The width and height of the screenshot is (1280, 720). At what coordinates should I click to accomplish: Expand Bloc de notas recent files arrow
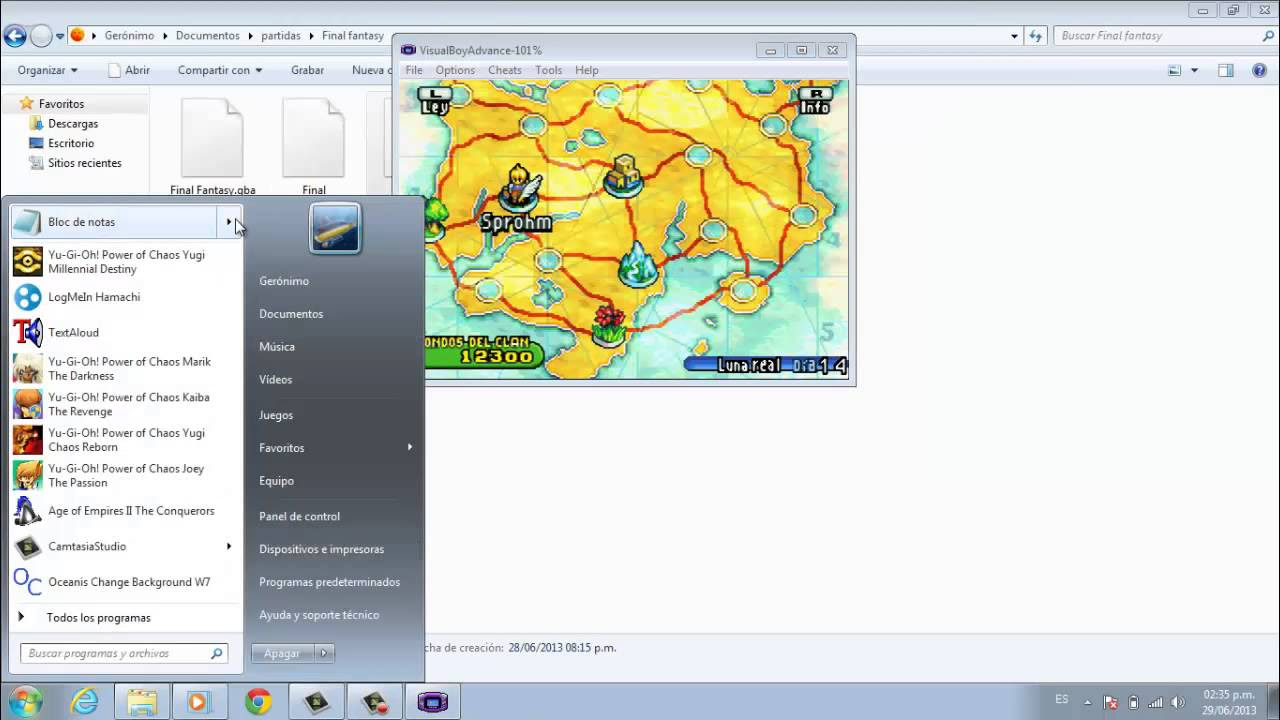[x=229, y=222]
